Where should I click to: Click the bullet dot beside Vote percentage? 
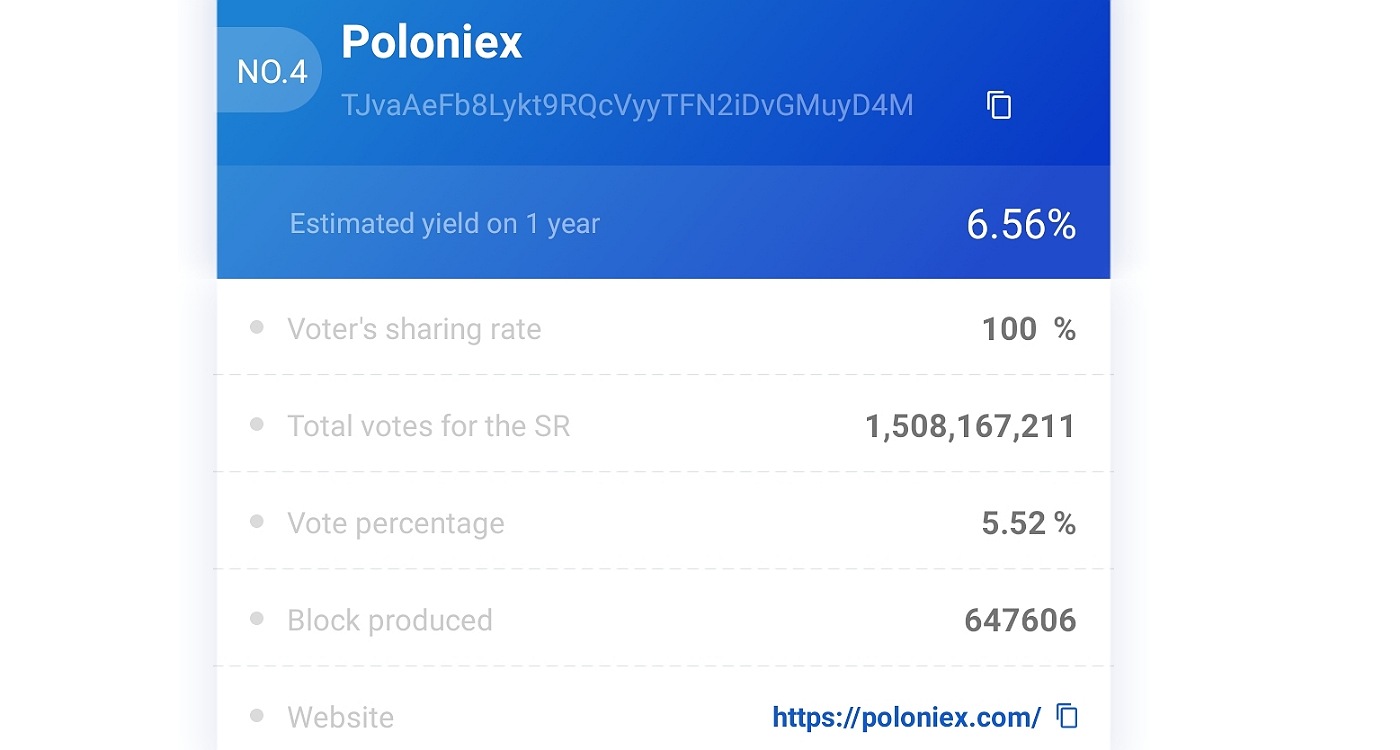pyautogui.click(x=257, y=521)
